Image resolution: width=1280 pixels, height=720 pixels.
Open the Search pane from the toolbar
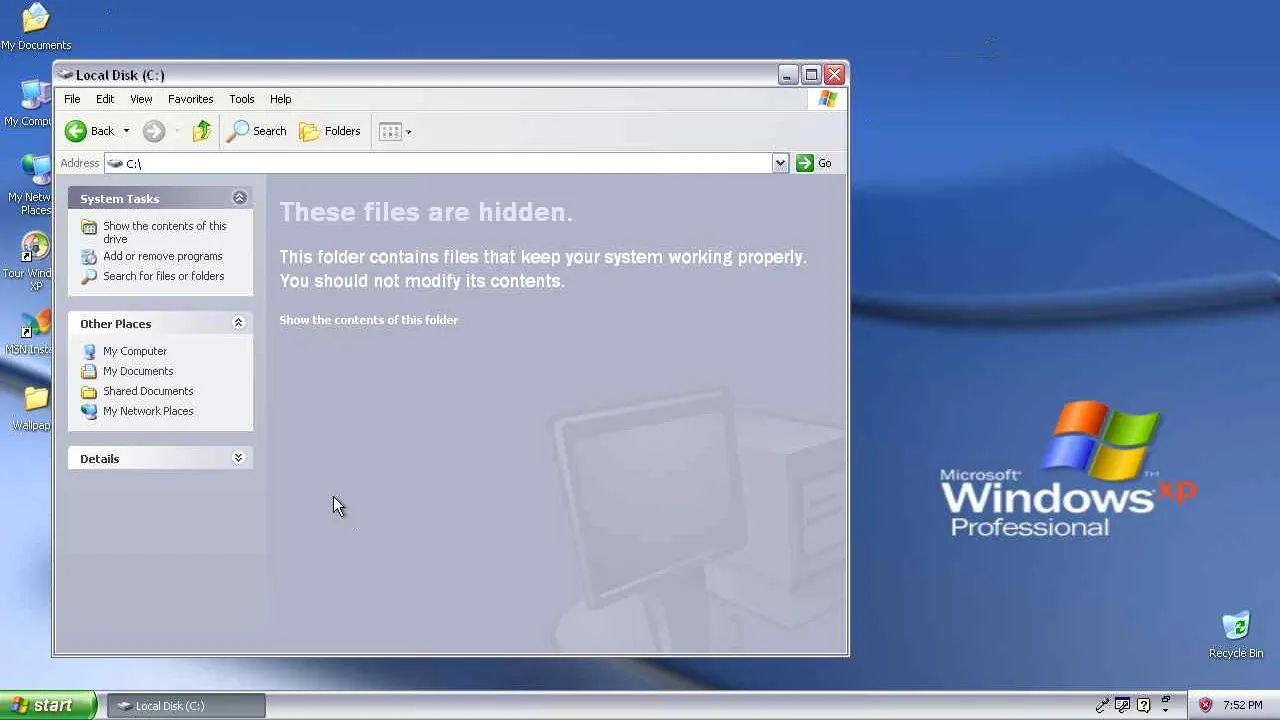pos(257,131)
